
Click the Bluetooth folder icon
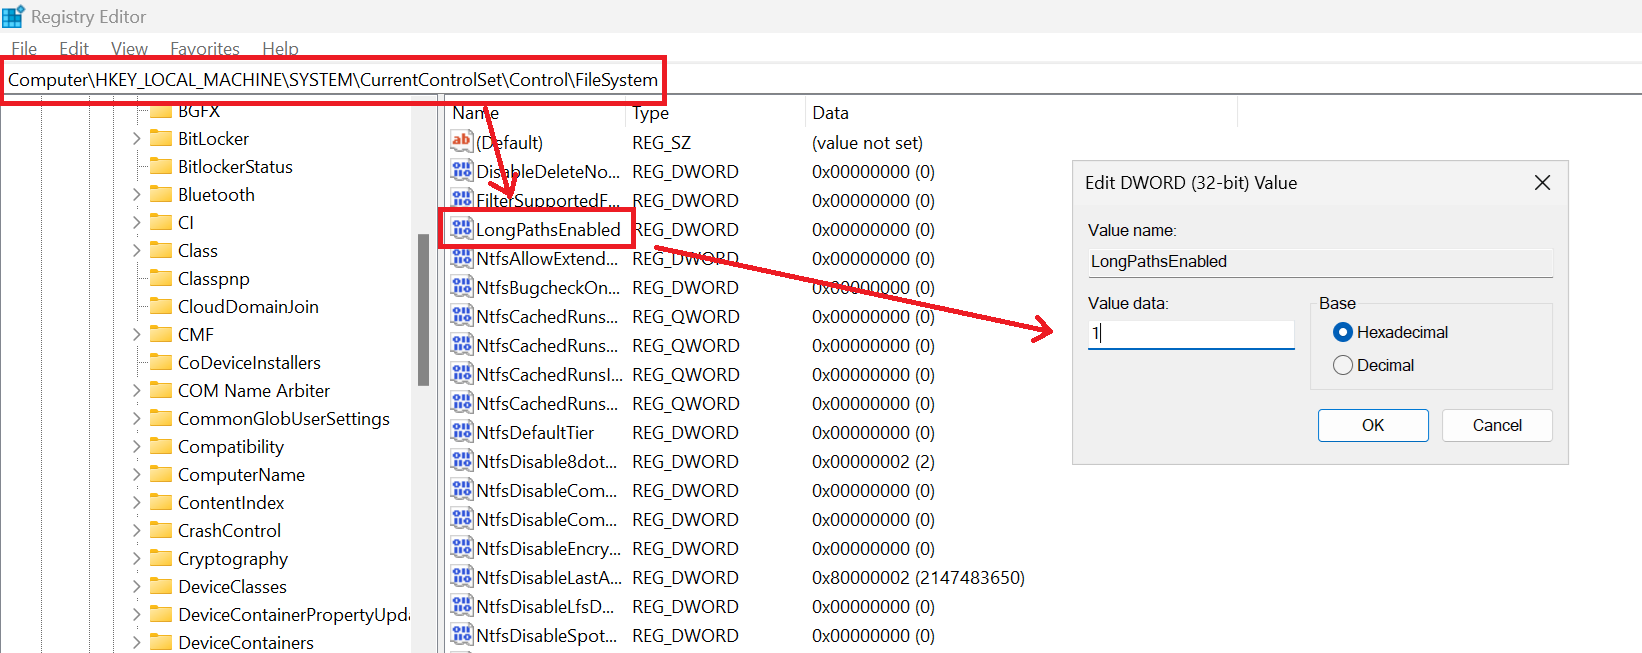pos(161,194)
